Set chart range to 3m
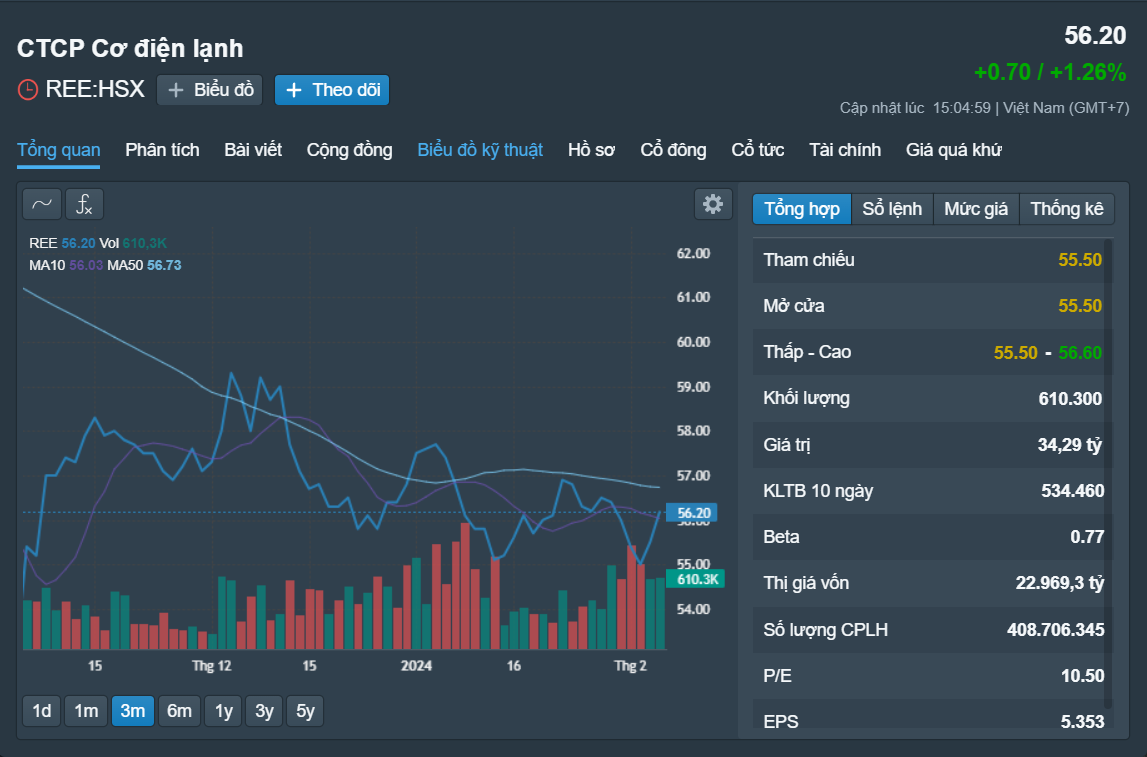This screenshot has width=1147, height=757. tap(132, 711)
